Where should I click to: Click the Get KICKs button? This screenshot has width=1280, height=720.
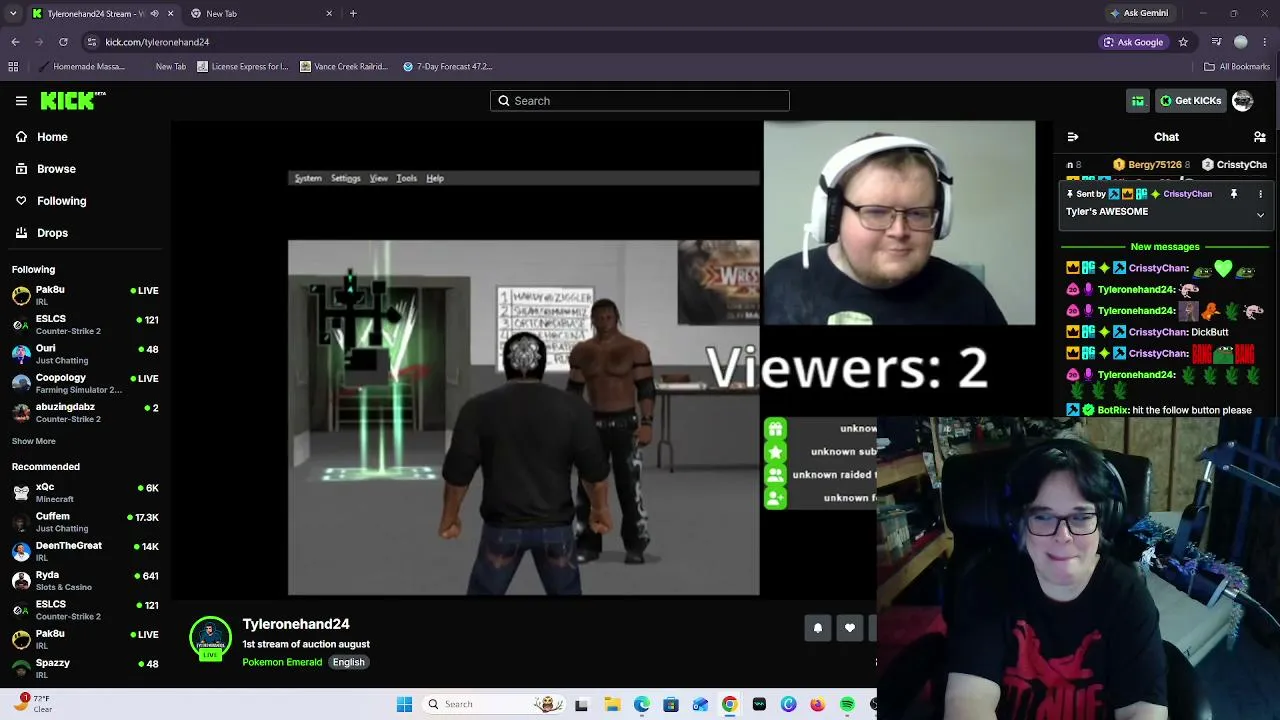1190,101
